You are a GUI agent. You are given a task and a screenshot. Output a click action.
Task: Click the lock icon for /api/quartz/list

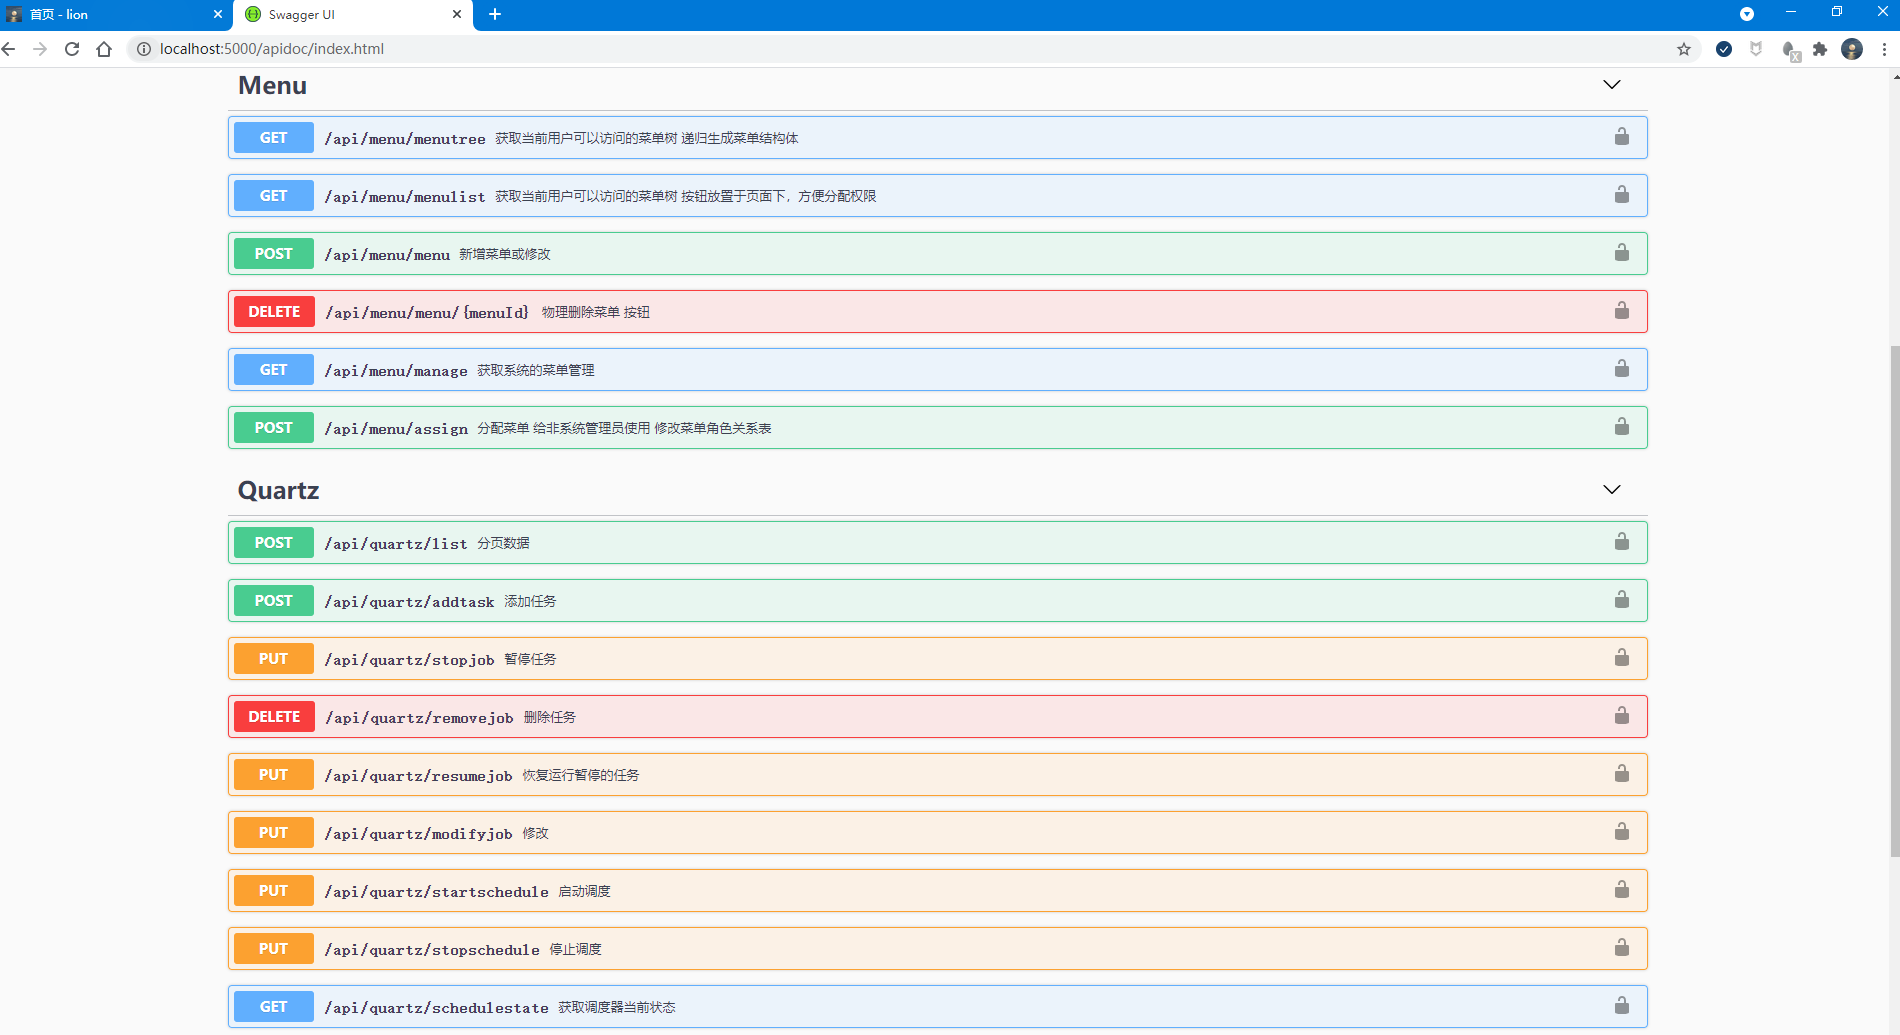pos(1621,542)
